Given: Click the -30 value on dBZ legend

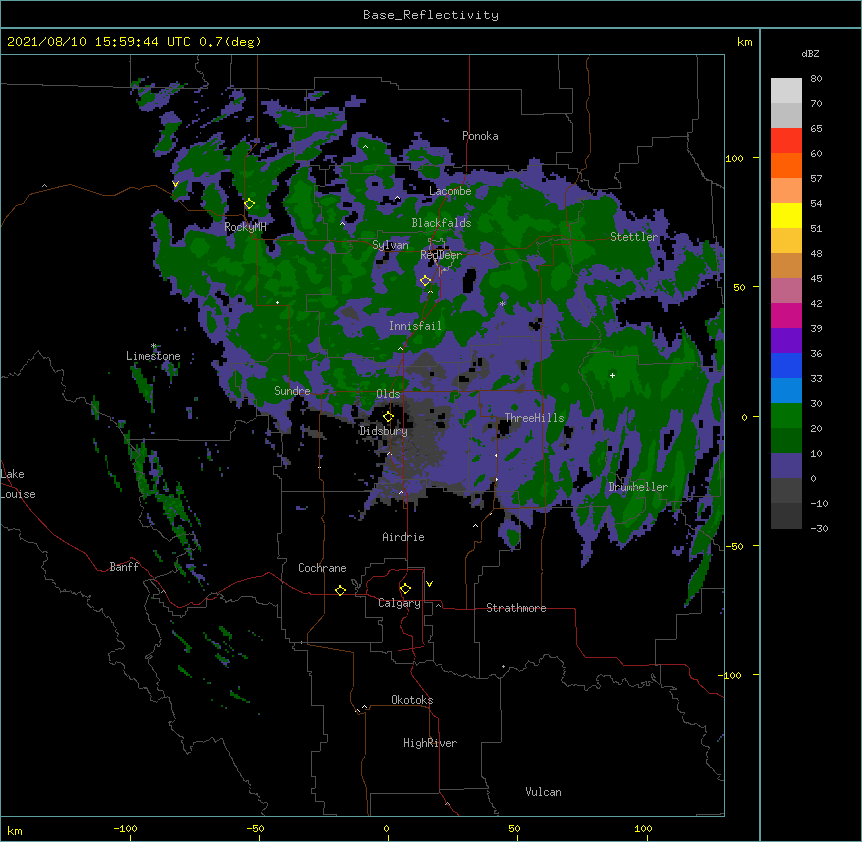Looking at the screenshot, I should [819, 528].
